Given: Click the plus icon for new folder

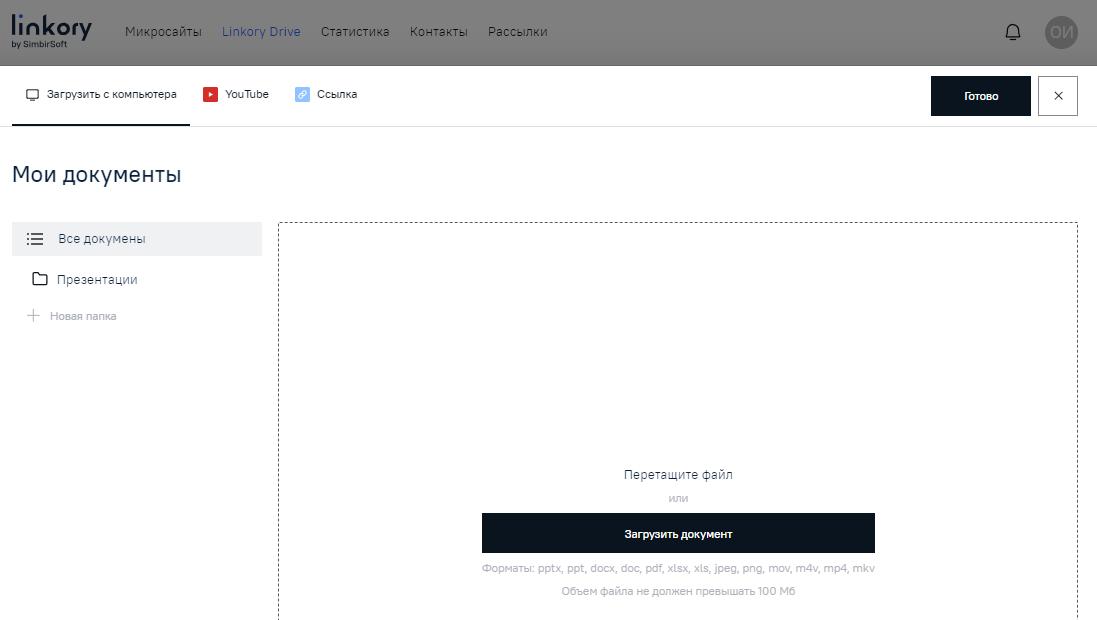Looking at the screenshot, I should click(x=33, y=316).
